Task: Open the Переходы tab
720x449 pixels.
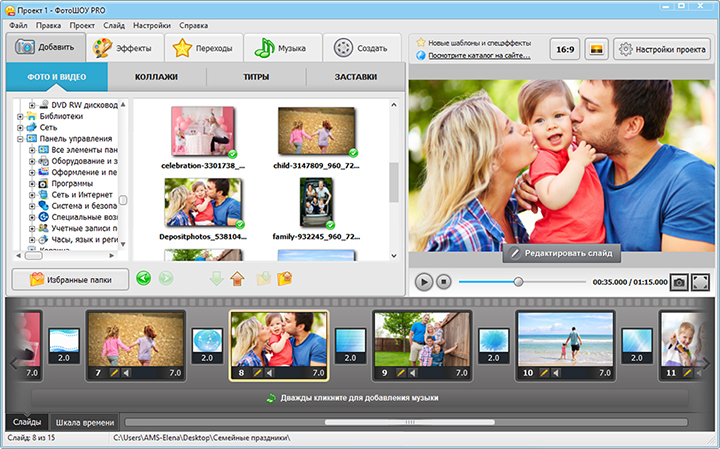Action: [204, 48]
